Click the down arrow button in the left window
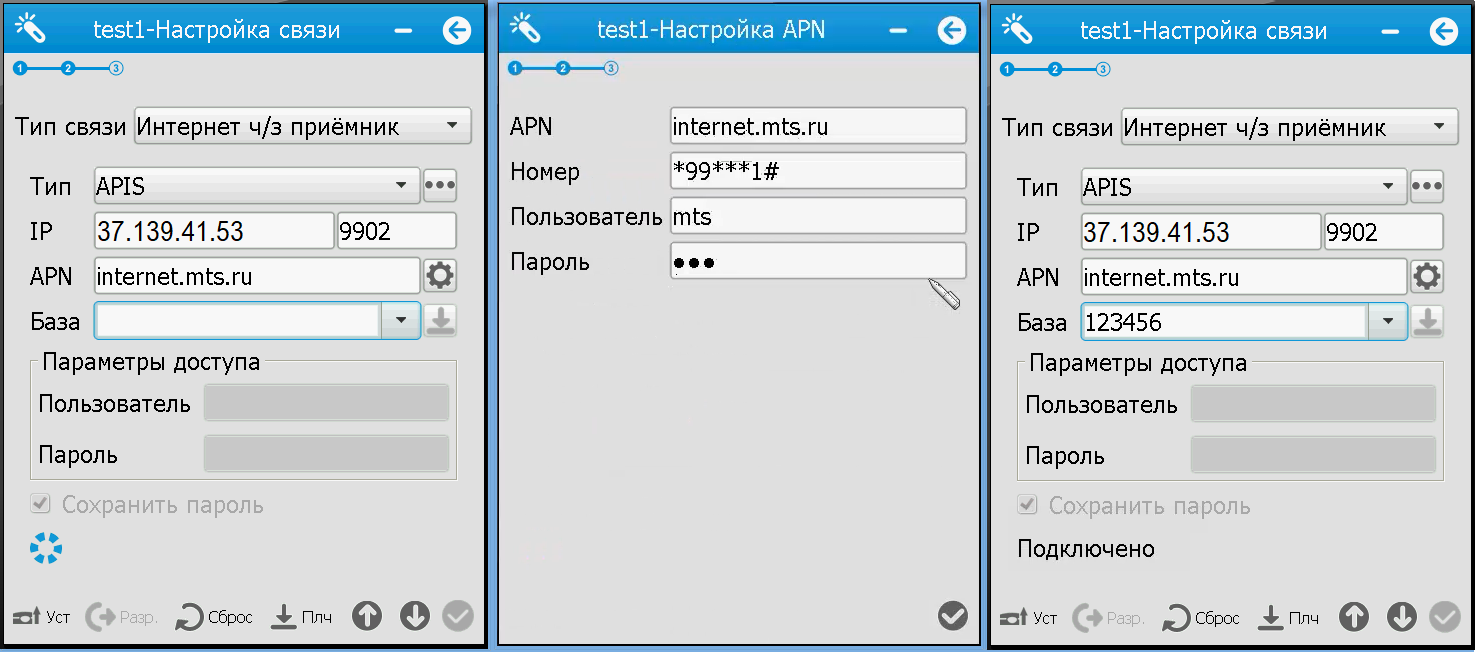 click(415, 616)
